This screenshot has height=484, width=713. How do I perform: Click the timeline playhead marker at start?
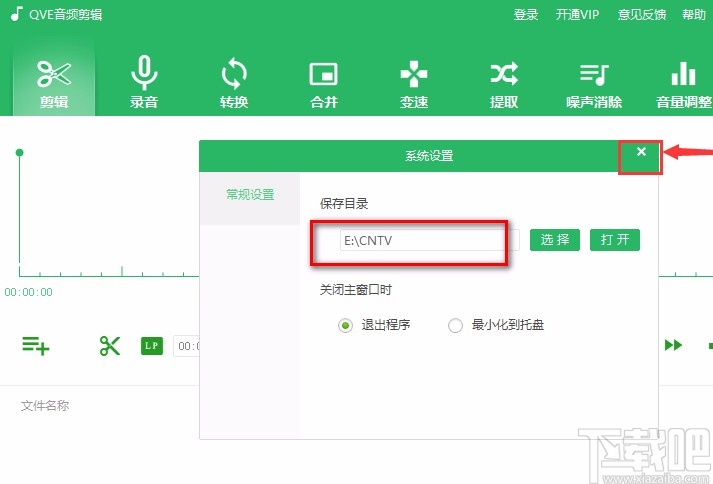(x=19, y=152)
